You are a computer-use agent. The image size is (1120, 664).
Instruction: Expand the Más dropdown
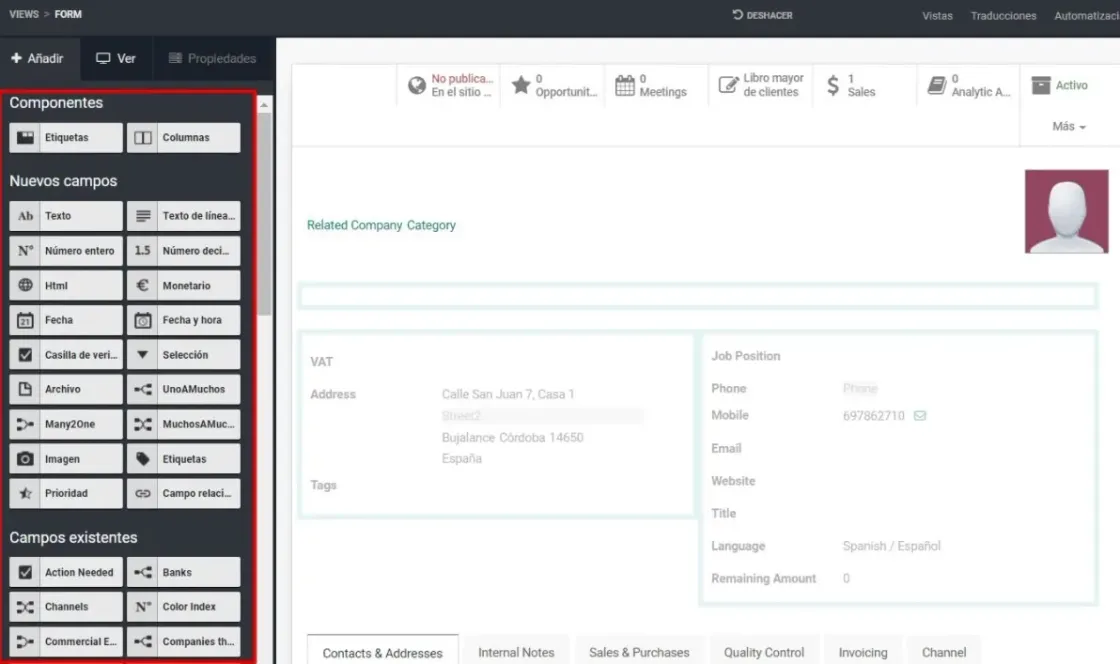(x=1069, y=126)
